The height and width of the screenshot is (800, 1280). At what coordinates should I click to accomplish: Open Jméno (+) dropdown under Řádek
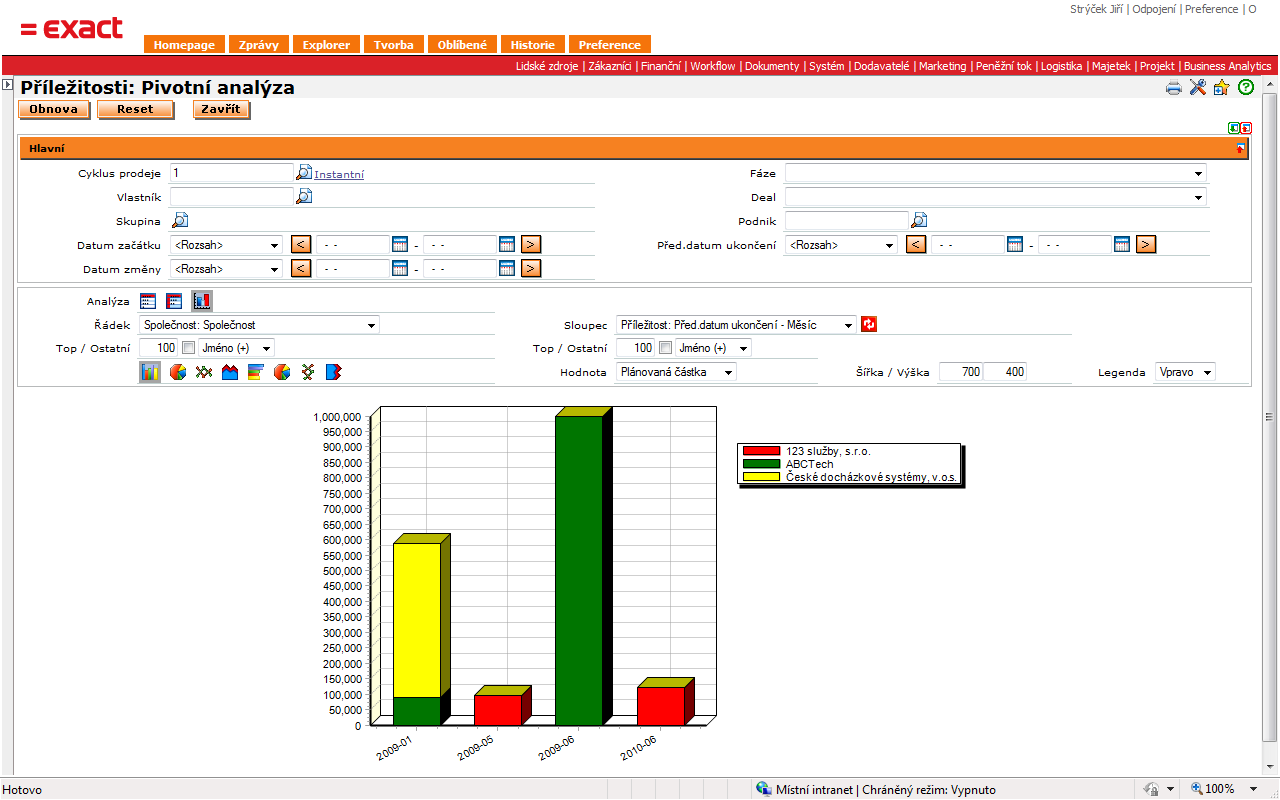coord(237,348)
